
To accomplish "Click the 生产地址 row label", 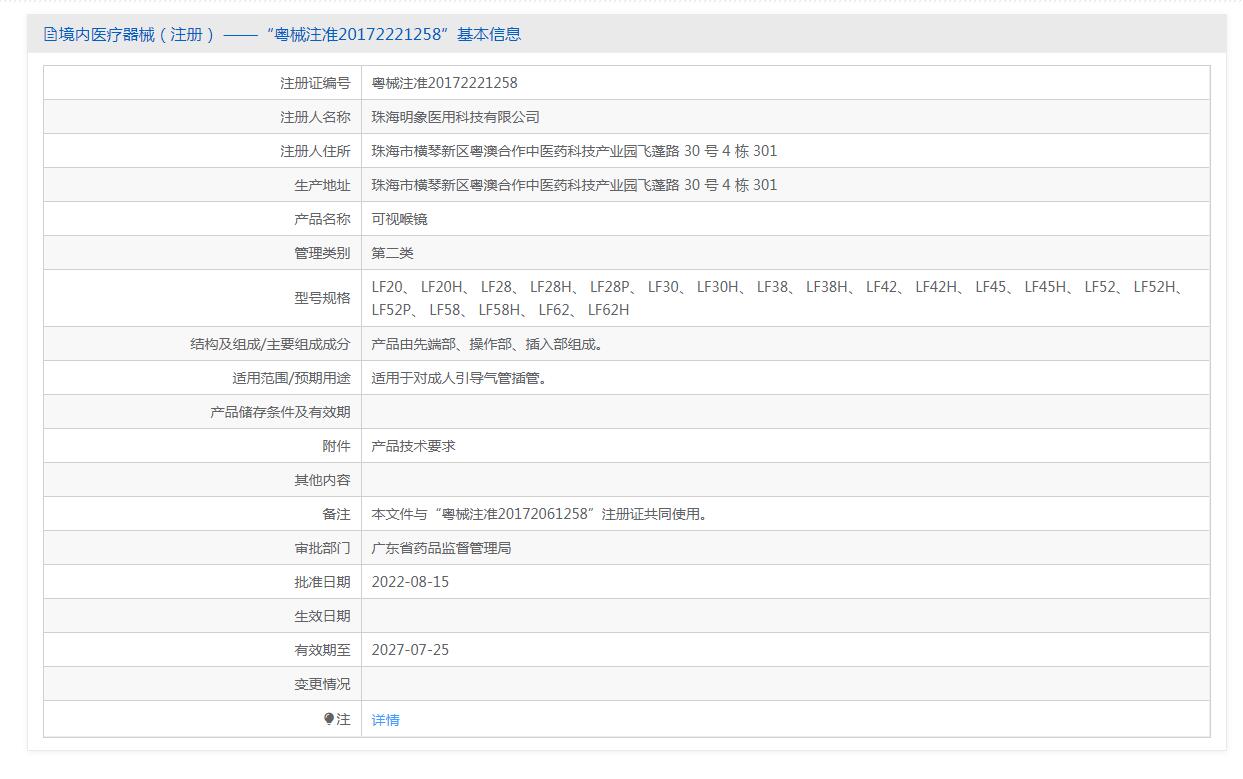I will (322, 185).
